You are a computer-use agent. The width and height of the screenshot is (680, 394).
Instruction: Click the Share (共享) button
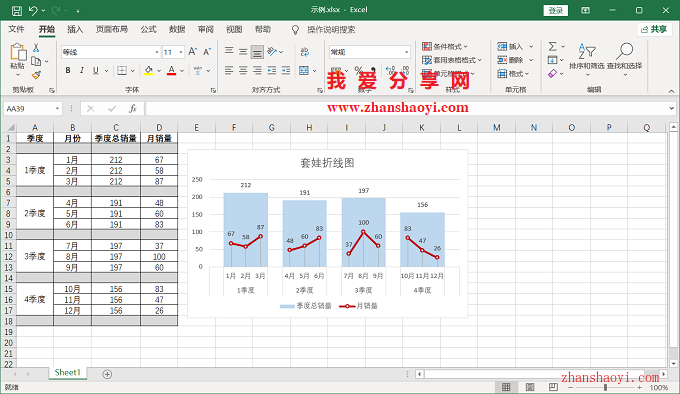654,29
